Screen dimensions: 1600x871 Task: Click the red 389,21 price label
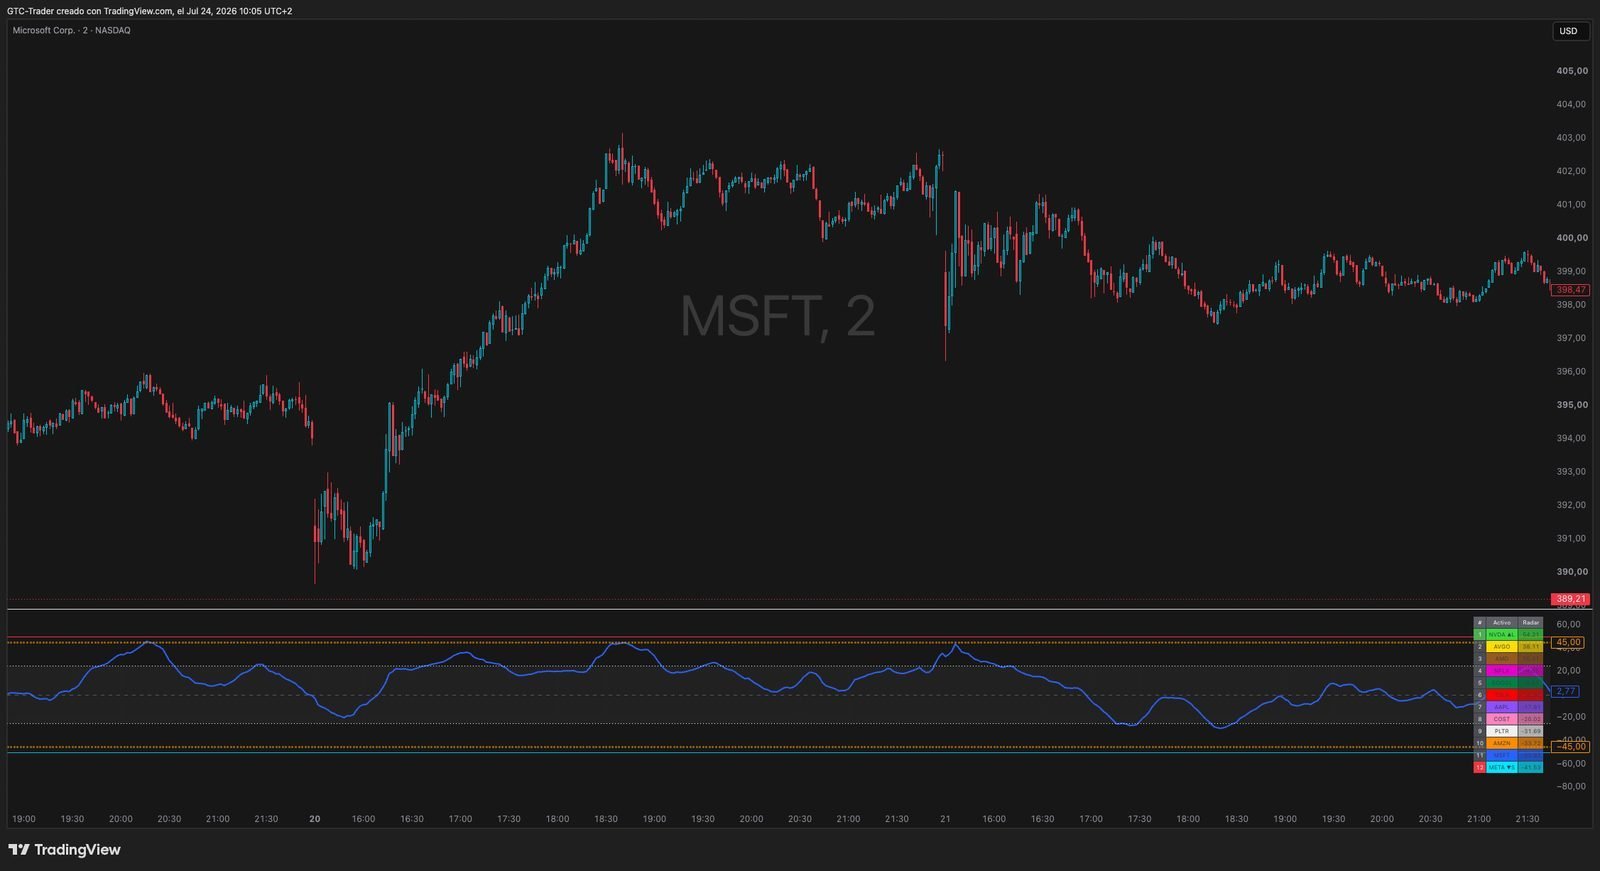[1570, 600]
